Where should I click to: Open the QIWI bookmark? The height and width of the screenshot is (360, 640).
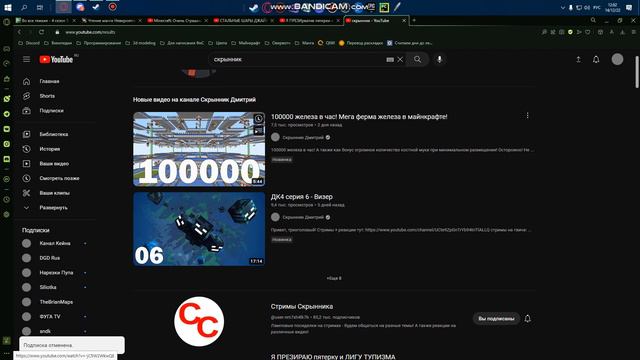[327, 43]
